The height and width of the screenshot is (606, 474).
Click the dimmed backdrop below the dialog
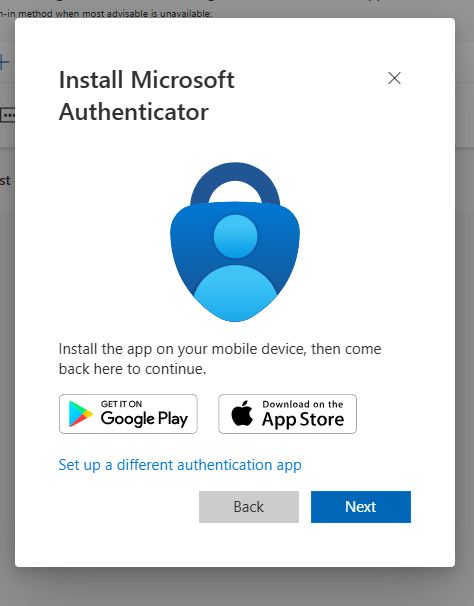(x=237, y=587)
